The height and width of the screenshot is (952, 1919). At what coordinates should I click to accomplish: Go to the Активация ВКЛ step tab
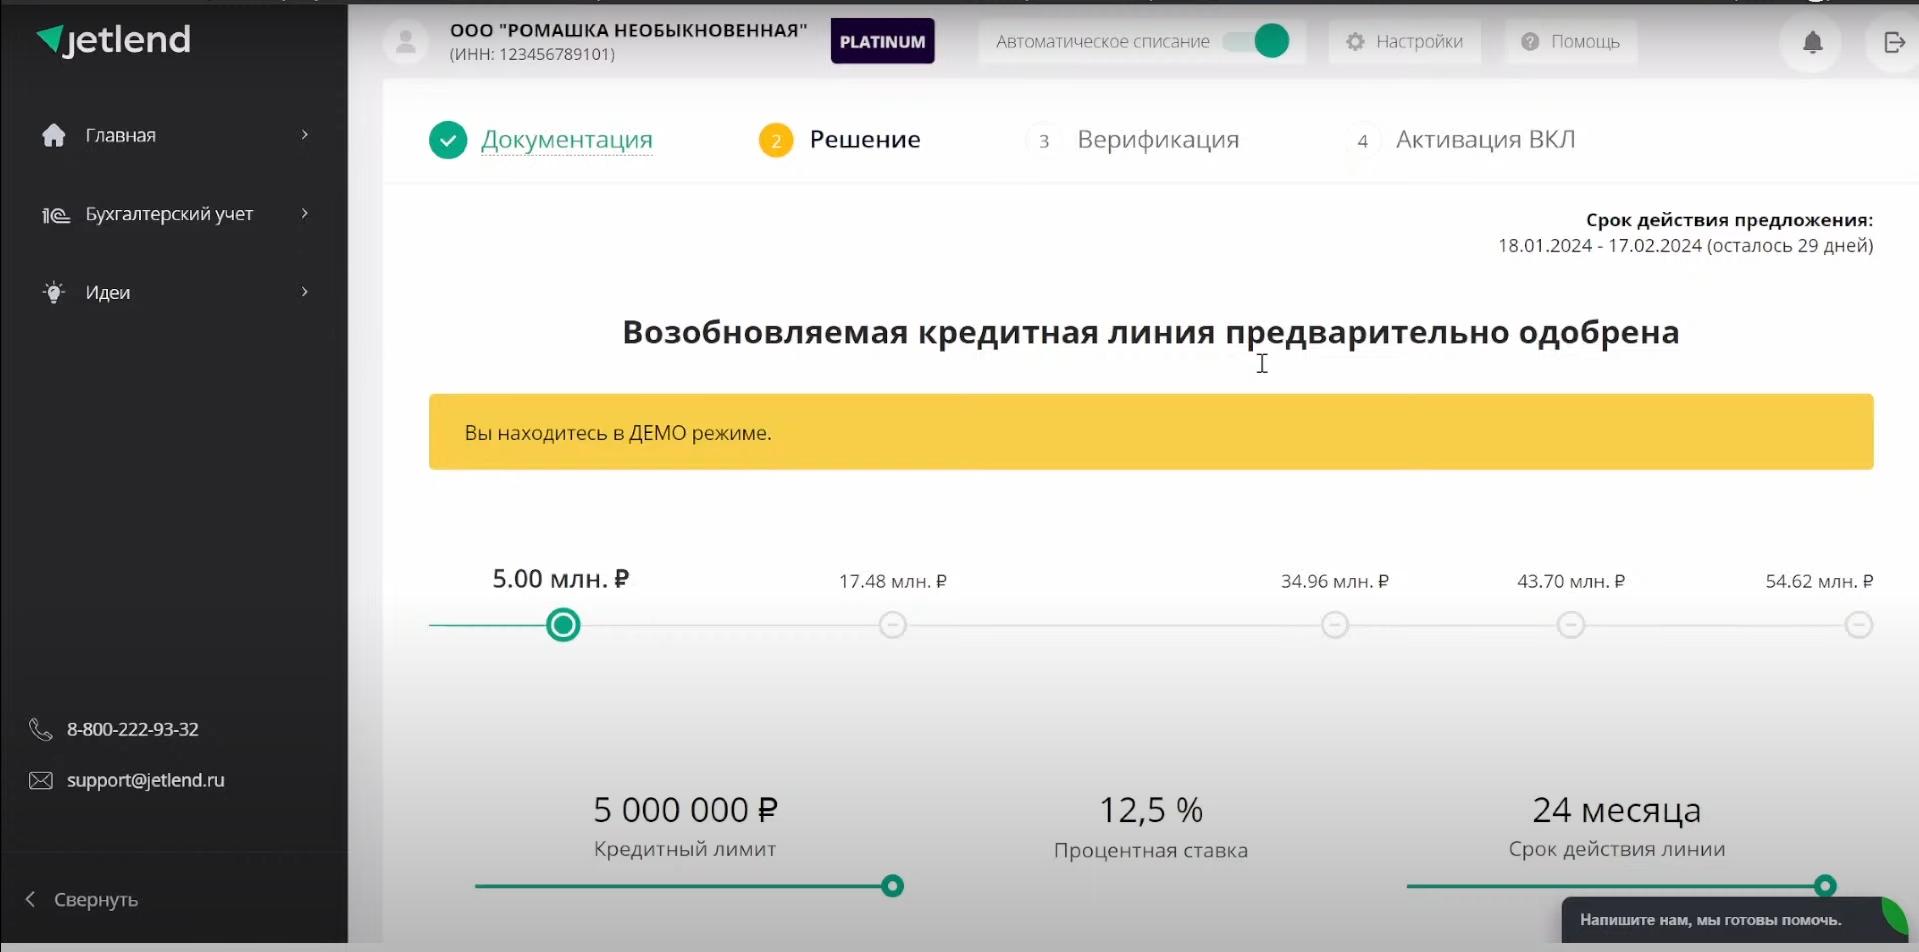click(x=1461, y=140)
